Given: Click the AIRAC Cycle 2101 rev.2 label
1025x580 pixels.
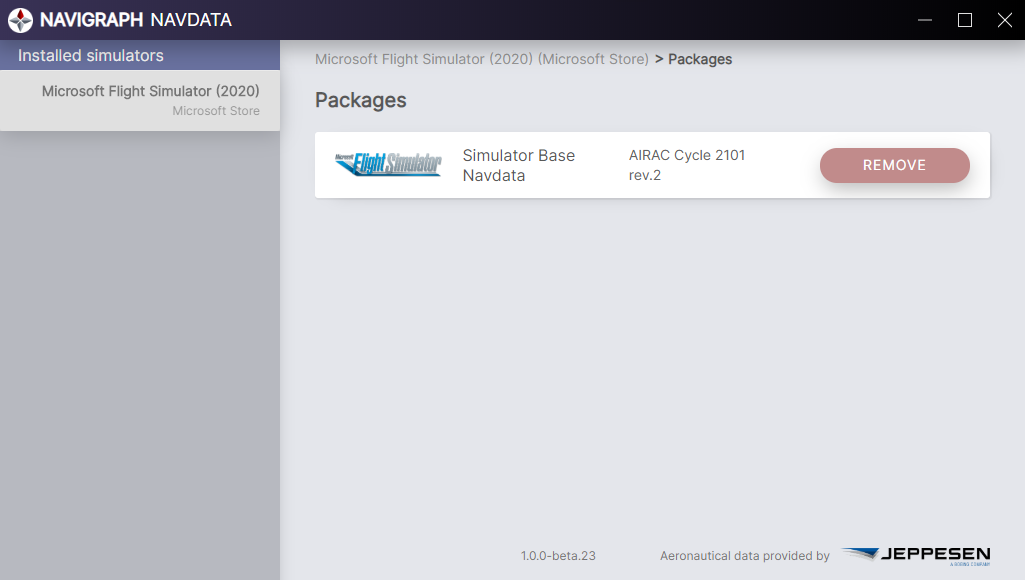Looking at the screenshot, I should (x=687, y=165).
